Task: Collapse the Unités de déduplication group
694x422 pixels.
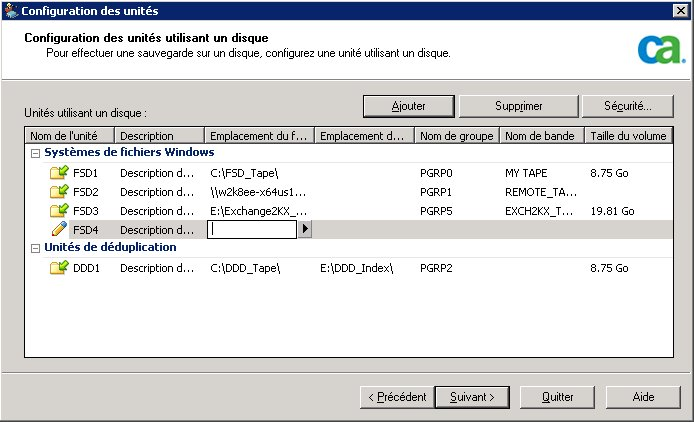Action: coord(36,248)
